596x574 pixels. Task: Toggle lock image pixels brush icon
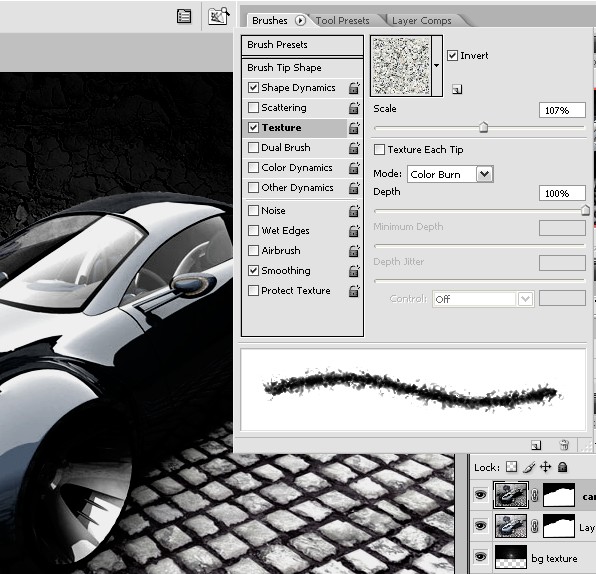pyautogui.click(x=529, y=467)
